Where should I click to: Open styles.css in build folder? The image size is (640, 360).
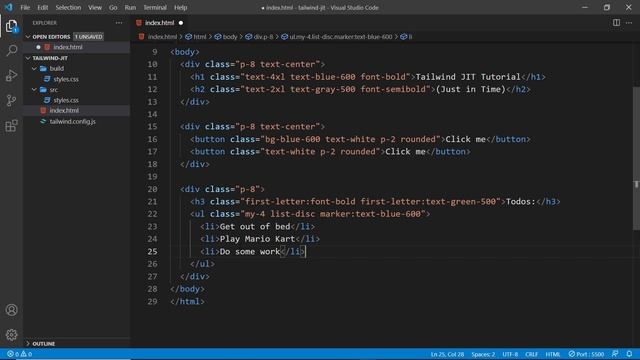coord(66,79)
